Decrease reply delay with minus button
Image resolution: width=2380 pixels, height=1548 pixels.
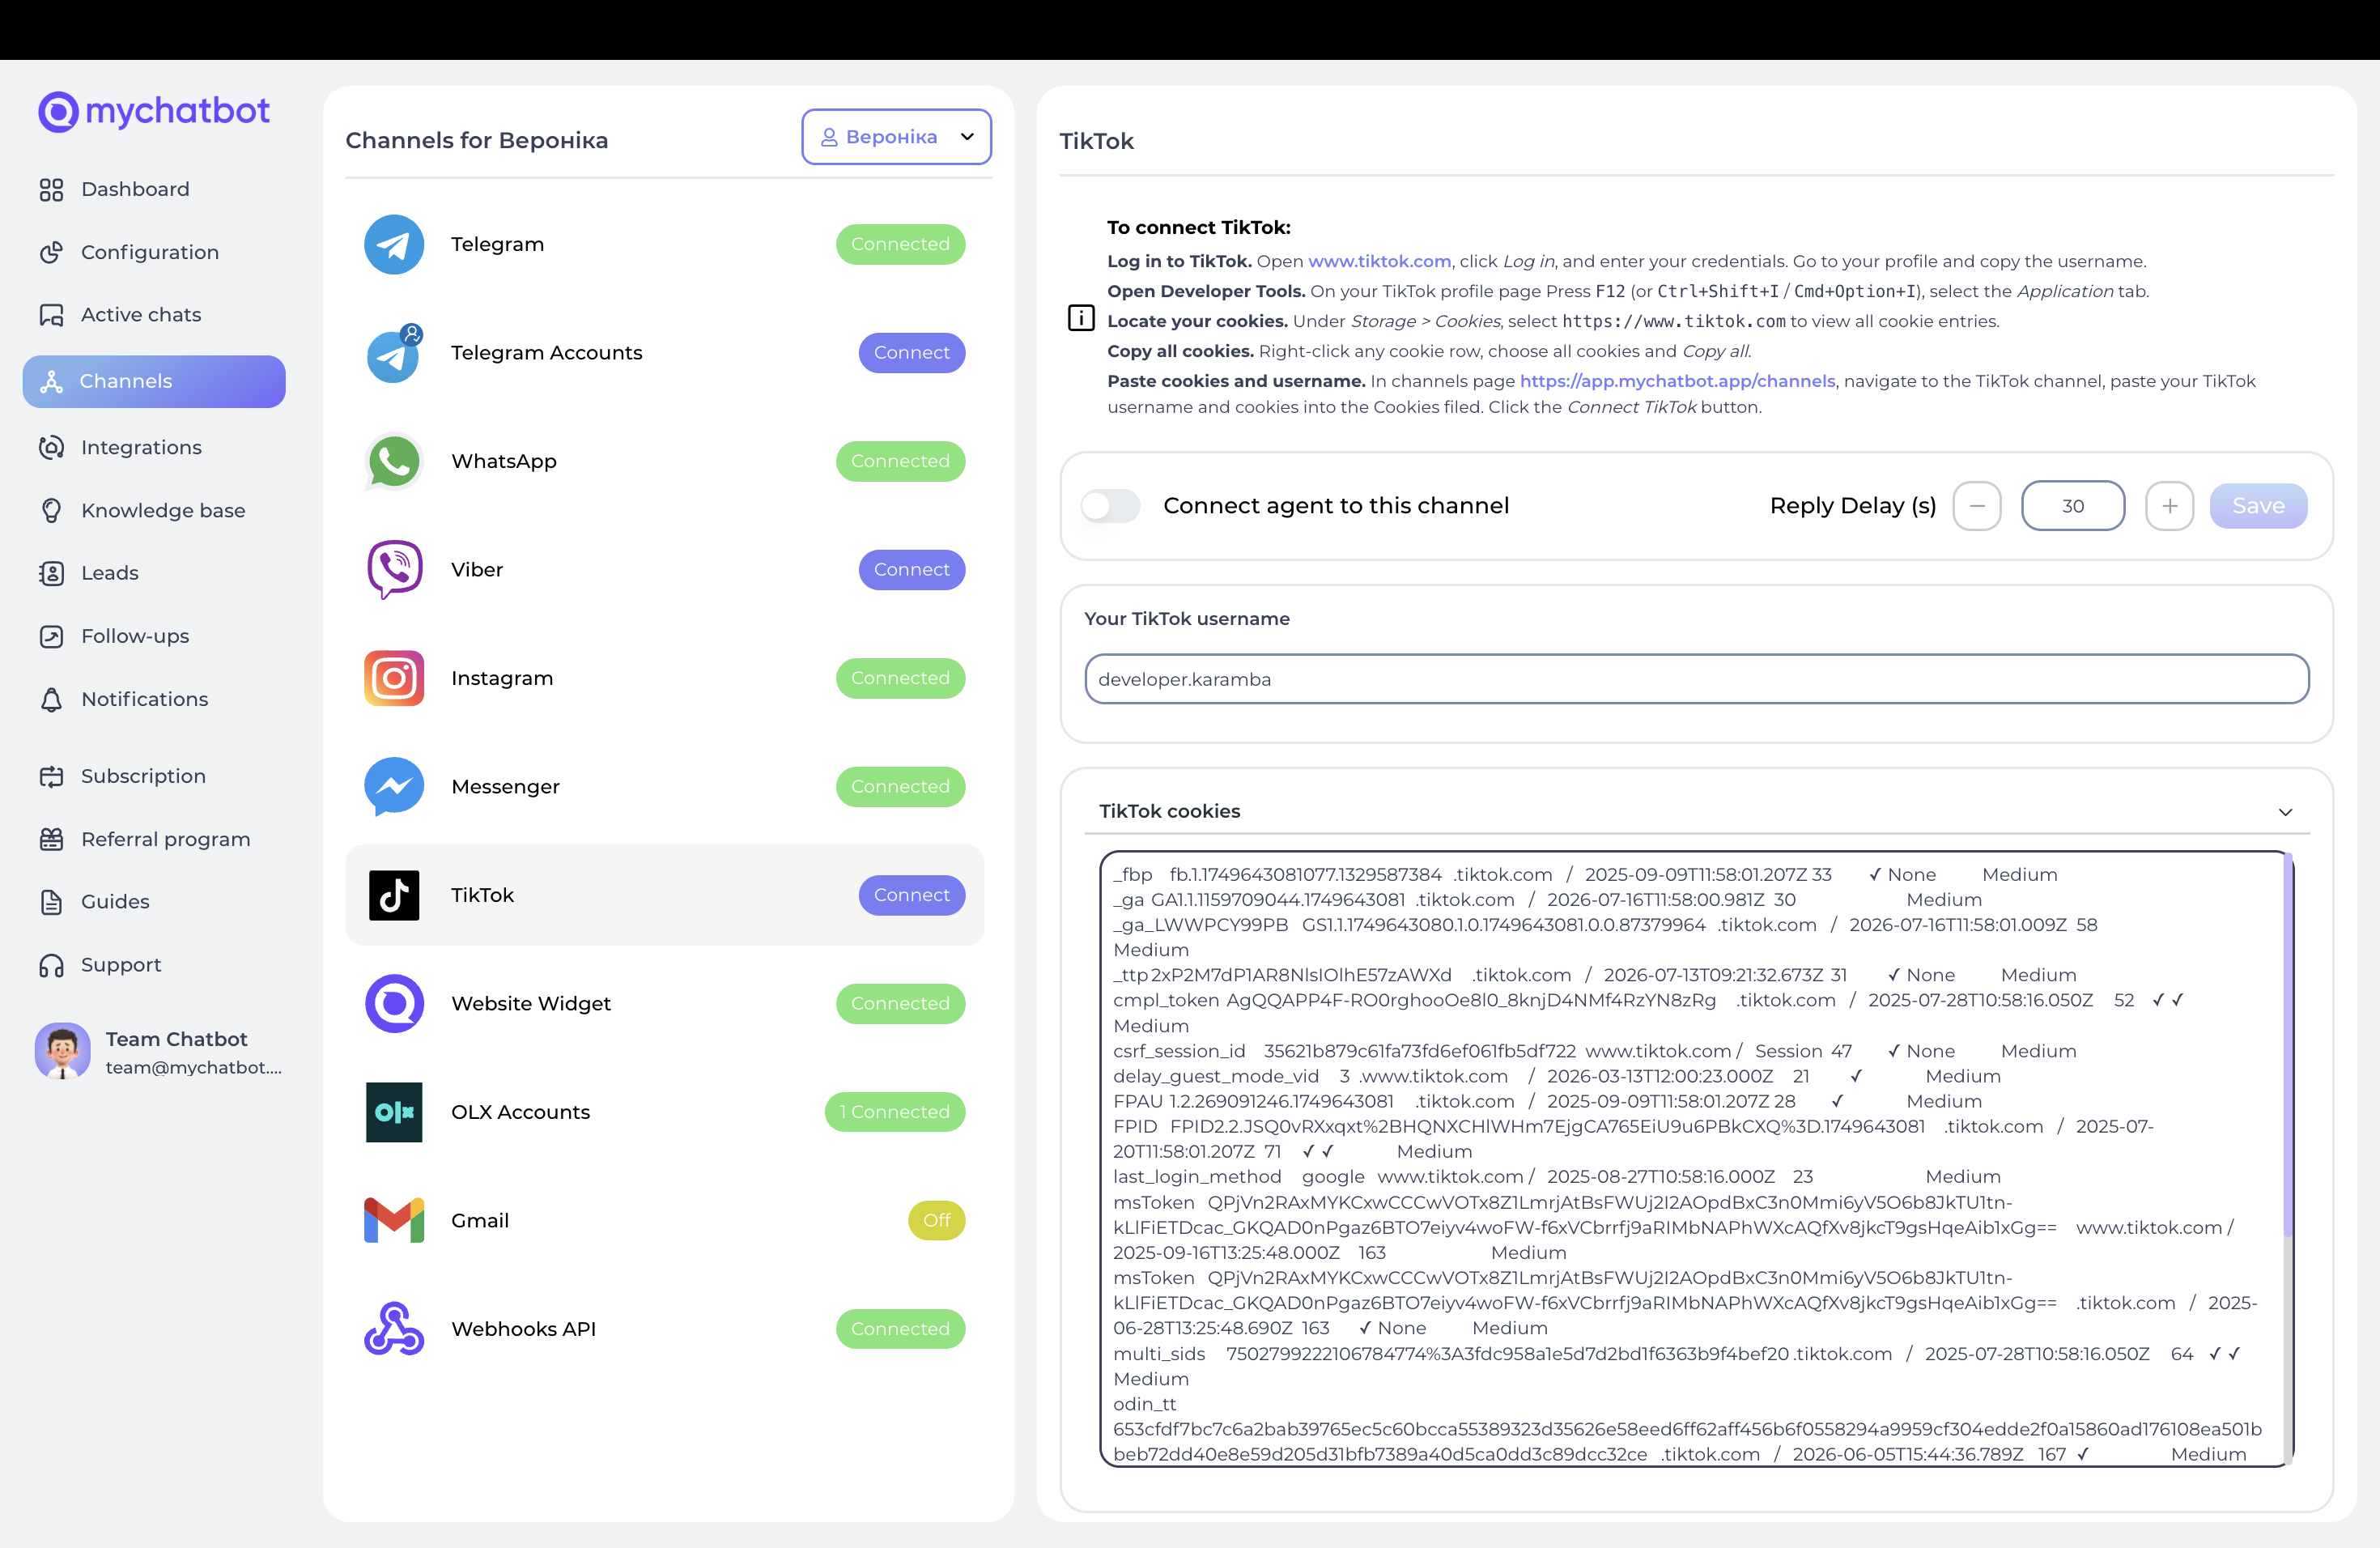[x=1976, y=506]
